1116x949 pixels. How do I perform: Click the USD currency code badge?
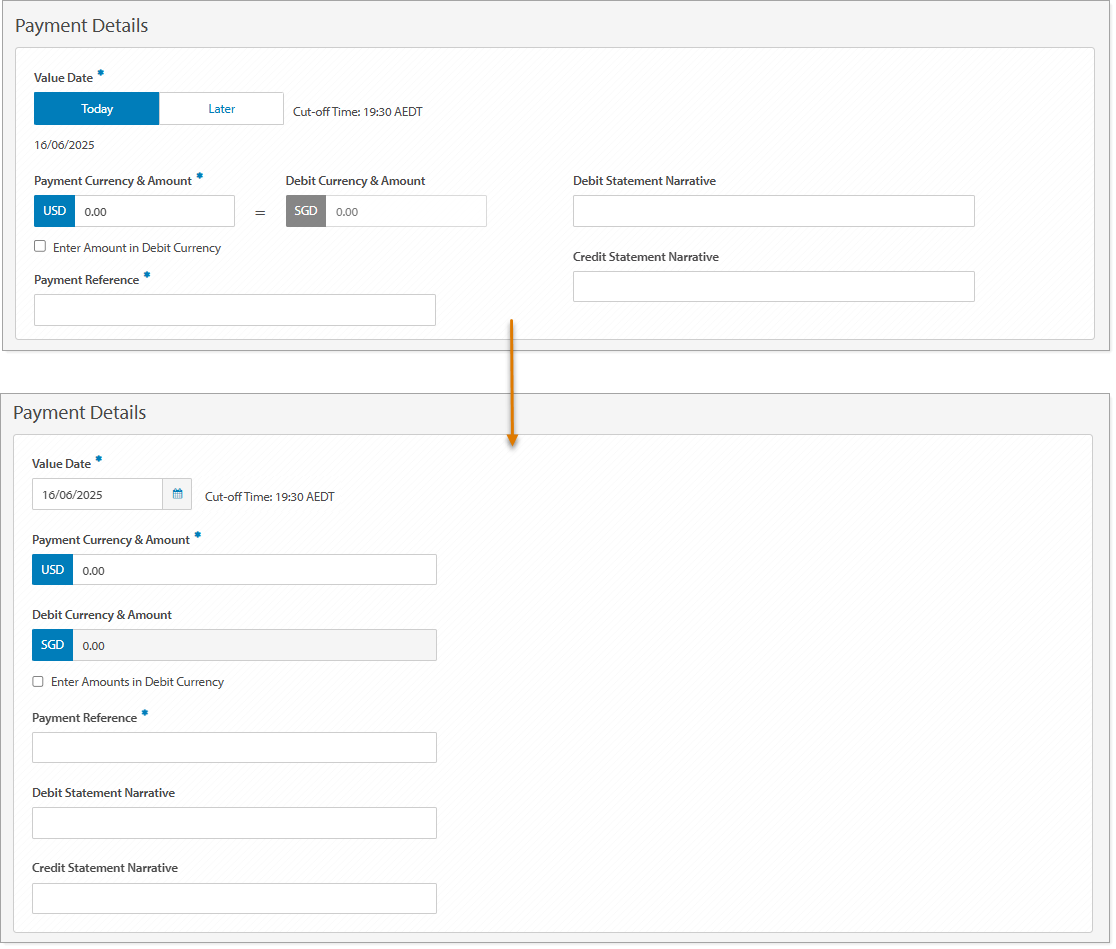[x=53, y=211]
